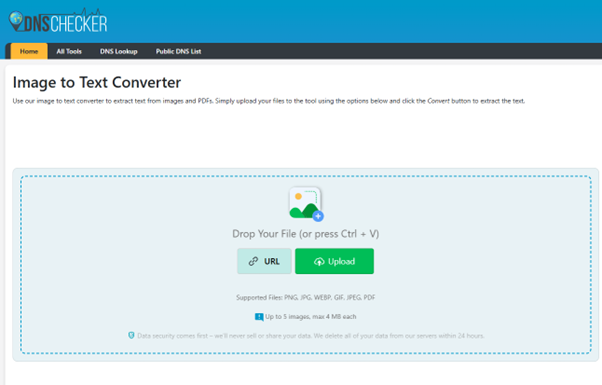This screenshot has height=385, width=602.
Task: Click the description paragraph starting "Use our image to text converter"
Action: click(269, 101)
